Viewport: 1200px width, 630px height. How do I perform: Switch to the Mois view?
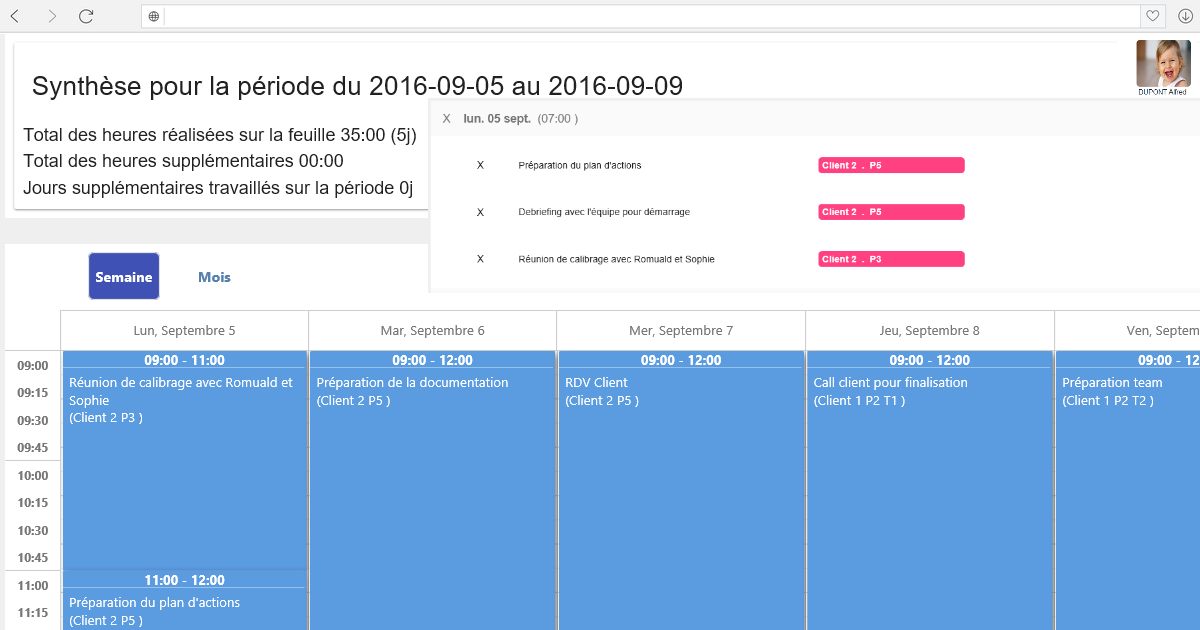214,277
